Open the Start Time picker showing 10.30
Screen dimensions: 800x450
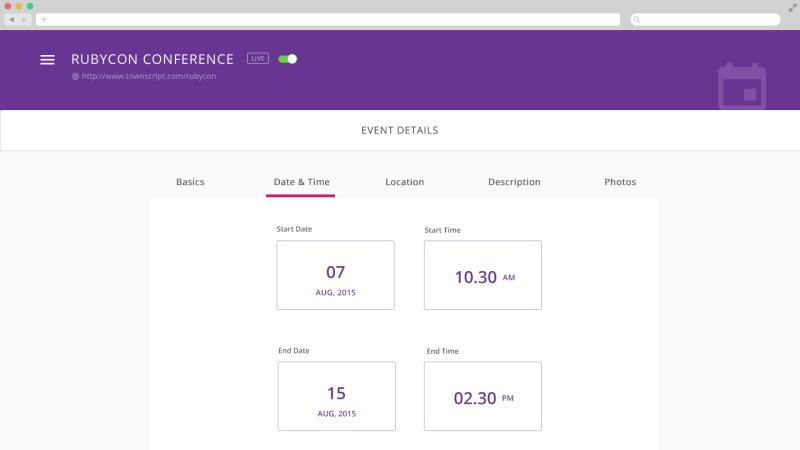pyautogui.click(x=483, y=275)
